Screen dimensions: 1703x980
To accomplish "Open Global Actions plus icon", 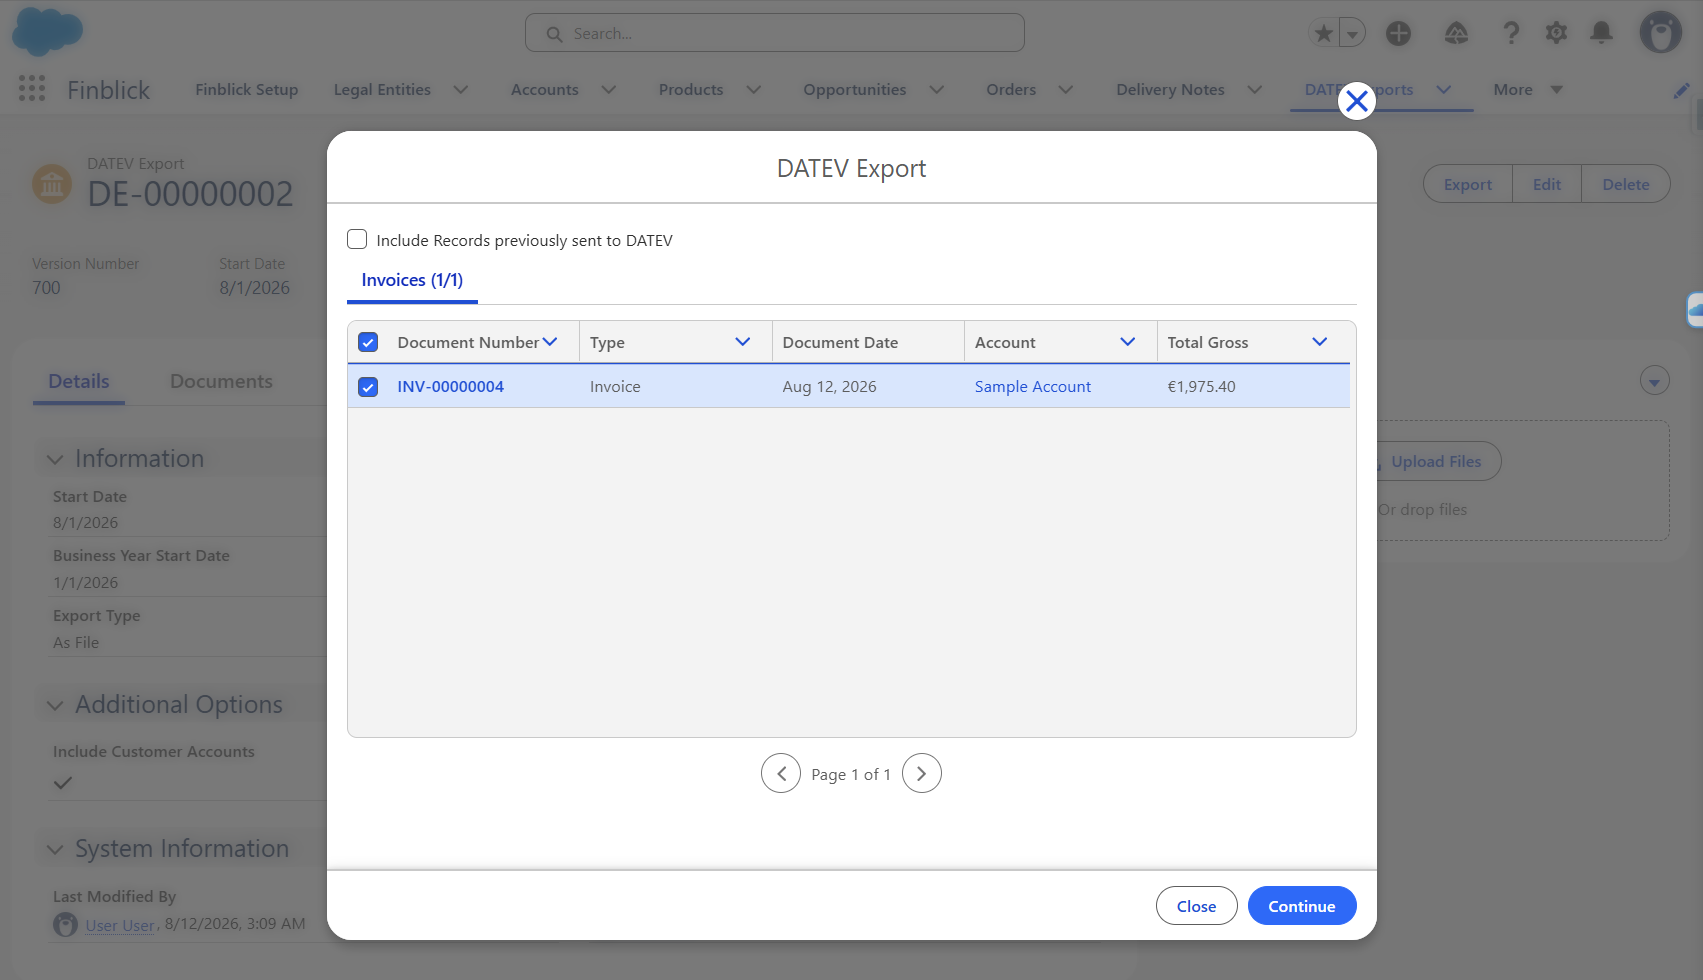I will coord(1398,33).
